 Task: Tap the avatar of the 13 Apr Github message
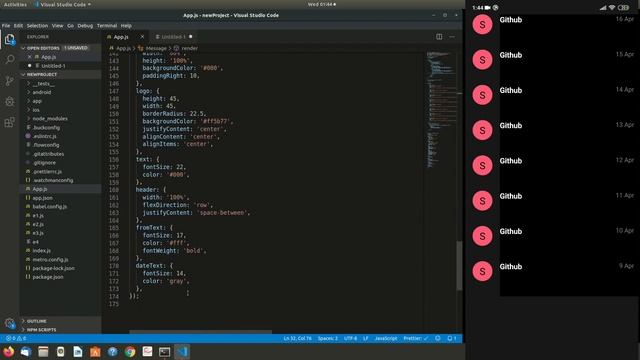coord(482,130)
